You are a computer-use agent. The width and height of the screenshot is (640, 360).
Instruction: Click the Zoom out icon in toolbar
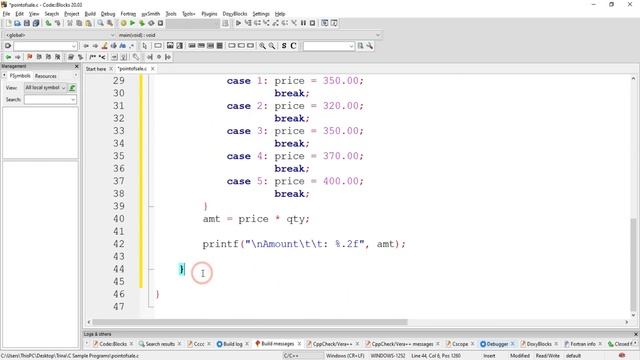click(x=271, y=46)
